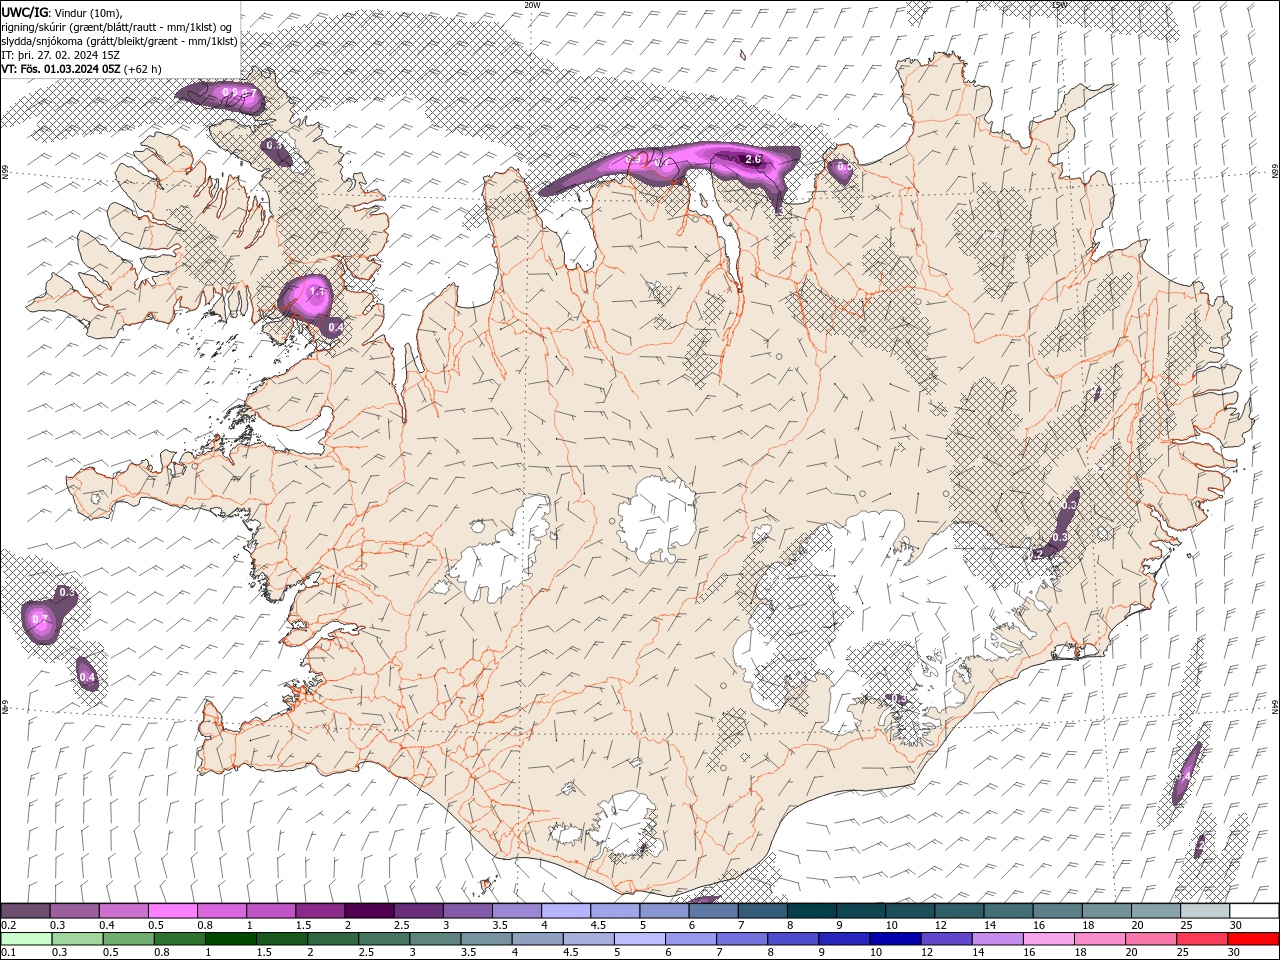Pick the red-pink 25–30 rain scale swatch
The image size is (1280, 960).
(x=1203, y=939)
